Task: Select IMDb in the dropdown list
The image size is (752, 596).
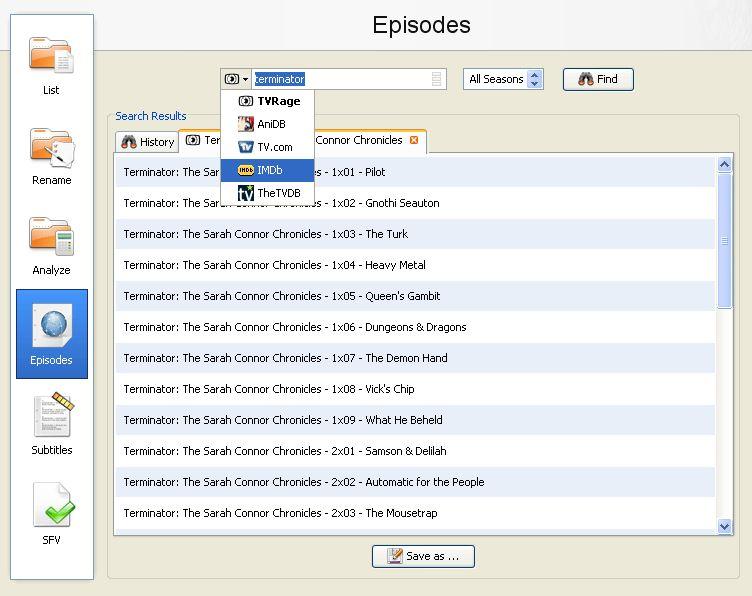Action: pyautogui.click(x=268, y=170)
